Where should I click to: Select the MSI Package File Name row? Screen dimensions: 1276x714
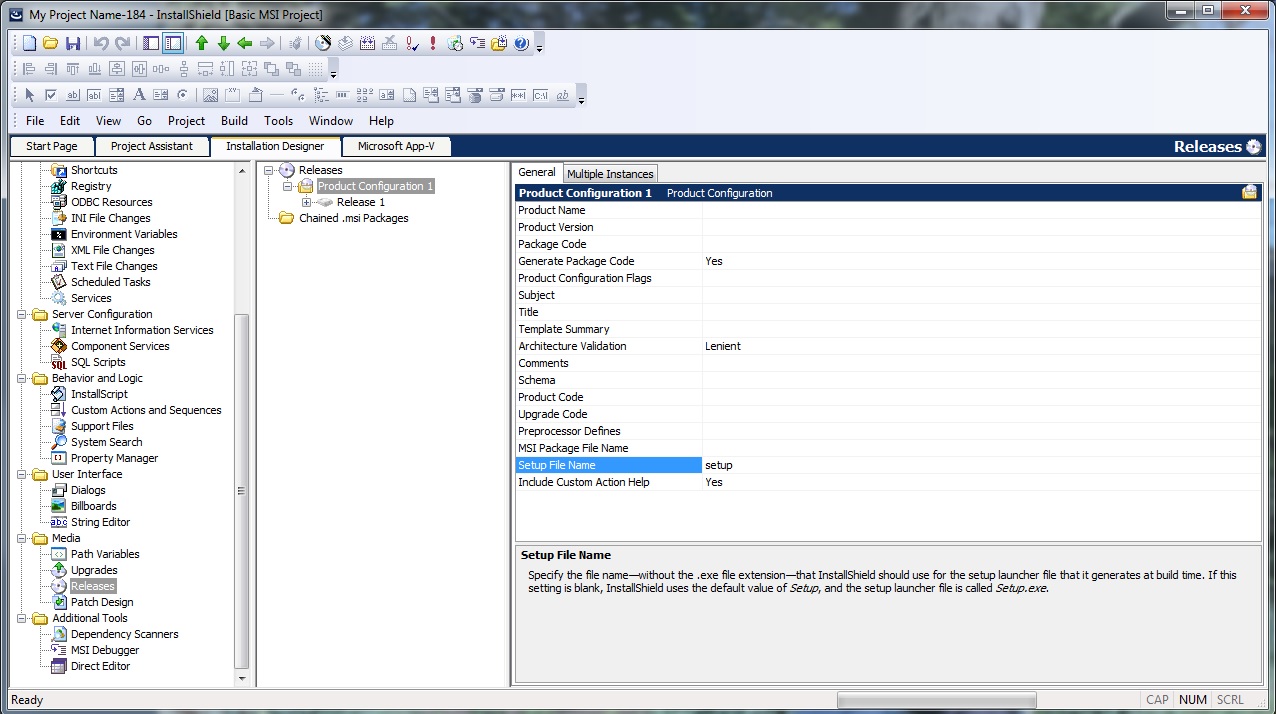888,448
